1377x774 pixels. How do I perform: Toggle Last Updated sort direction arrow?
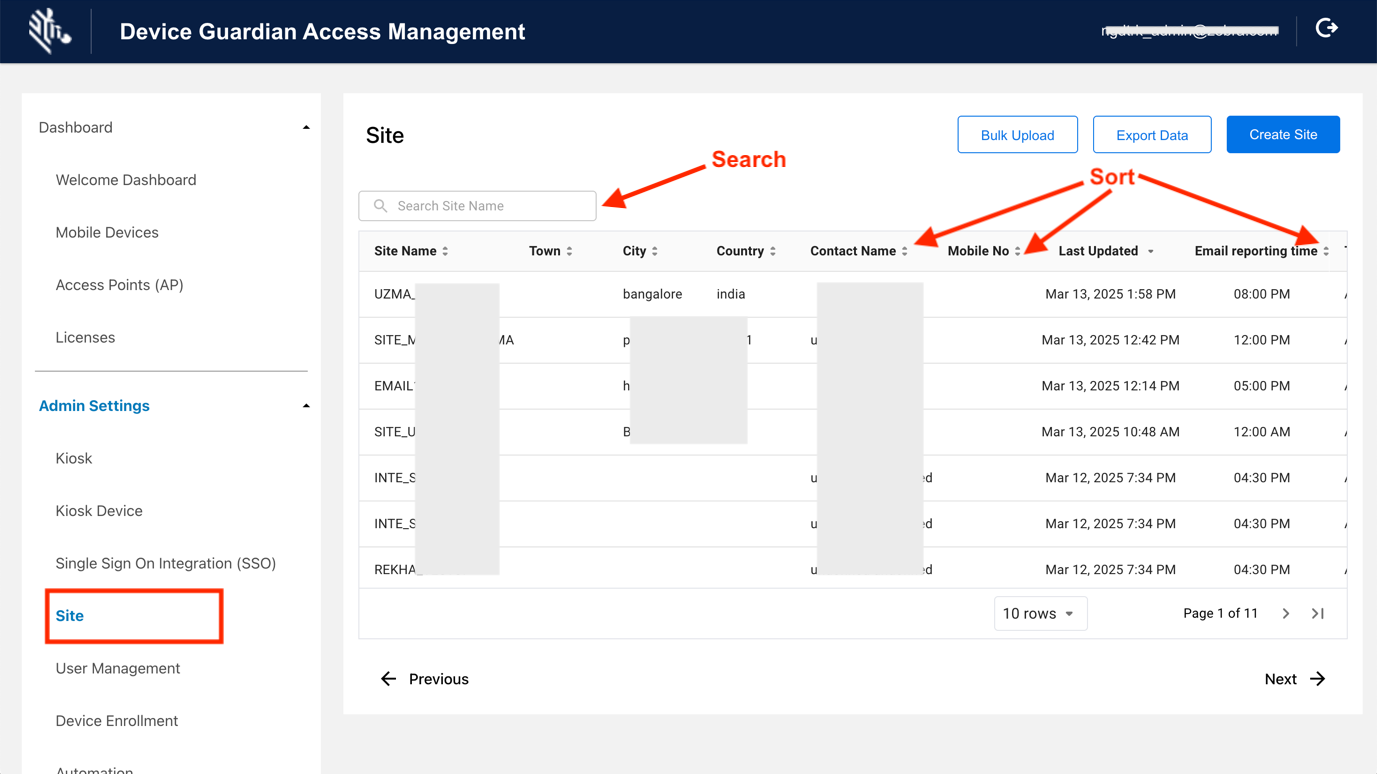tap(1151, 252)
